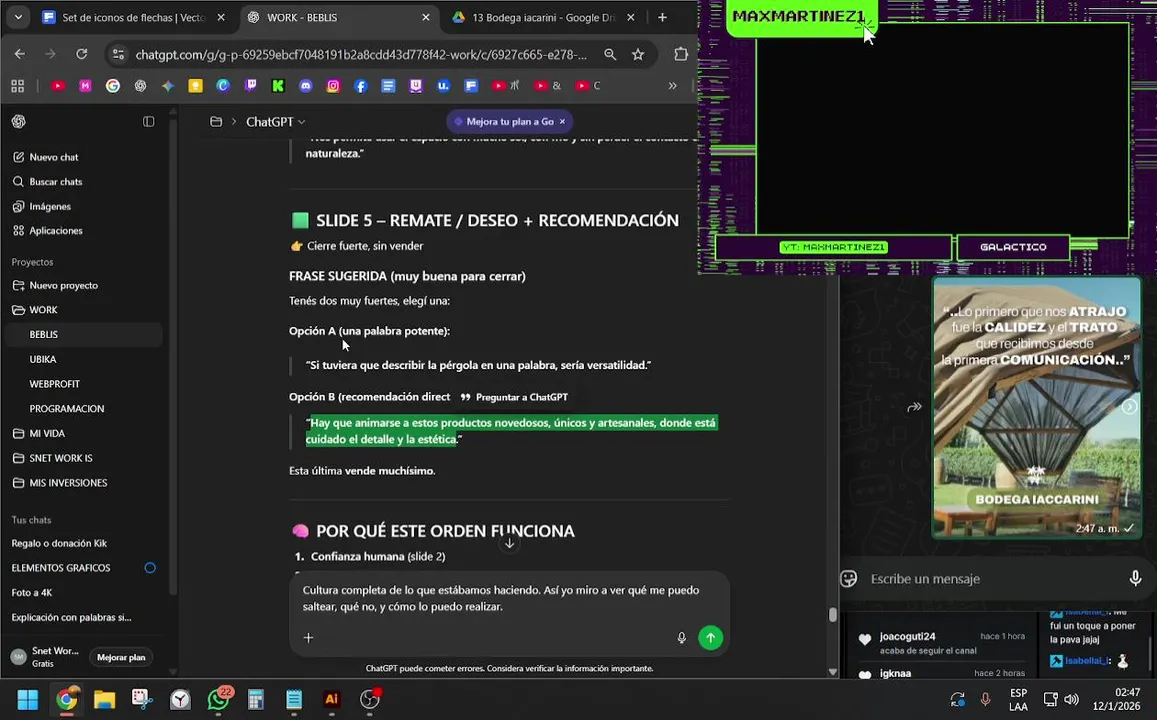Go back to previous page
This screenshot has width=1157, height=720.
click(20, 54)
